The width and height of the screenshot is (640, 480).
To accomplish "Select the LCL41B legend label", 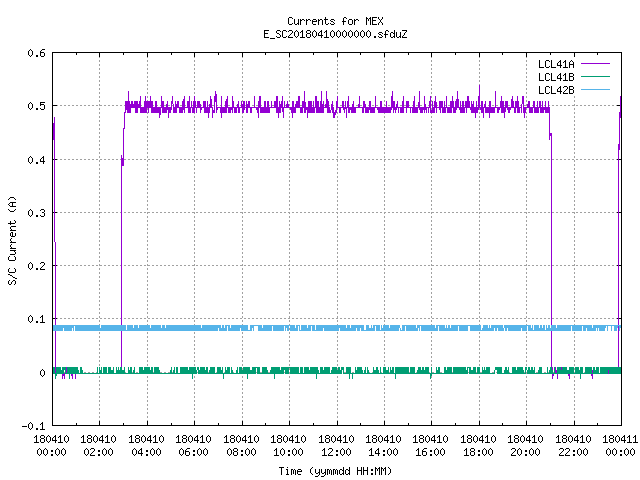I will [556, 77].
